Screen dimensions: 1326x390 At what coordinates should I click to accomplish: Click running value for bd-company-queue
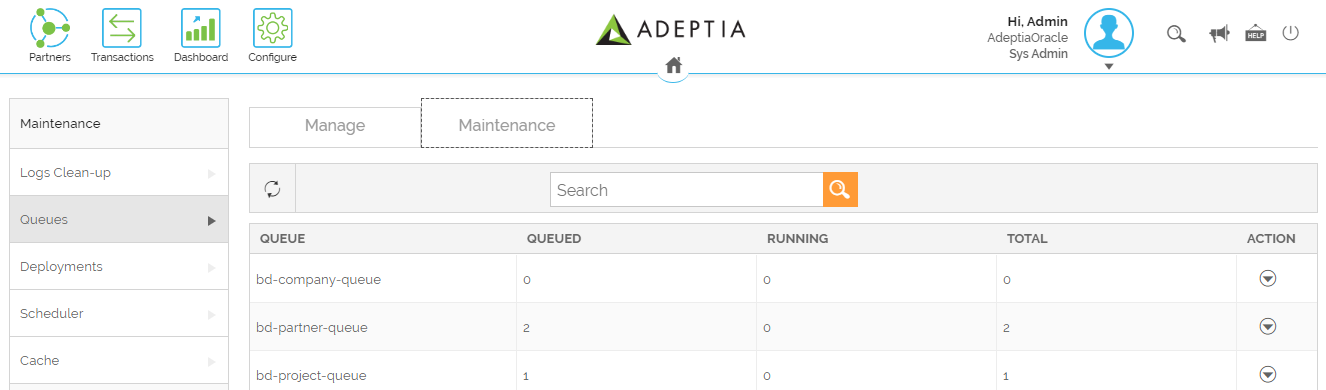pos(766,280)
